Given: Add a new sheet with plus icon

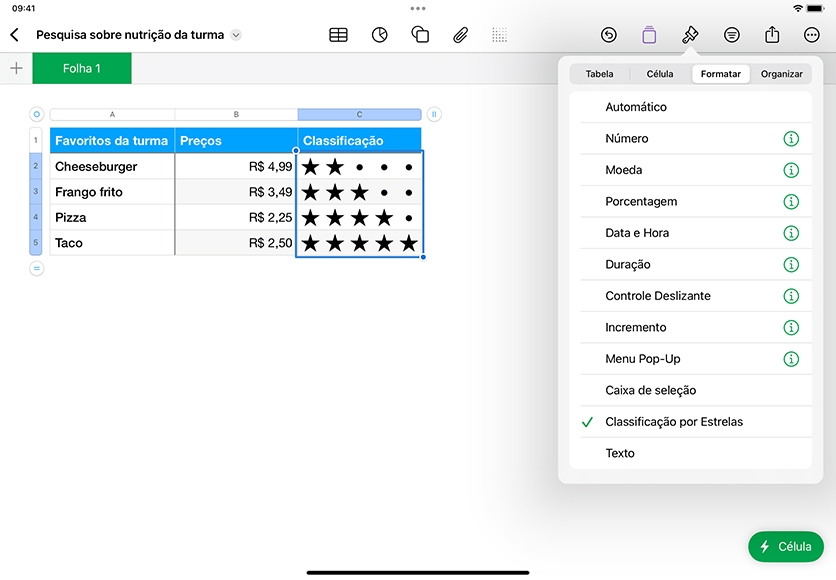Looking at the screenshot, I should 17,68.
